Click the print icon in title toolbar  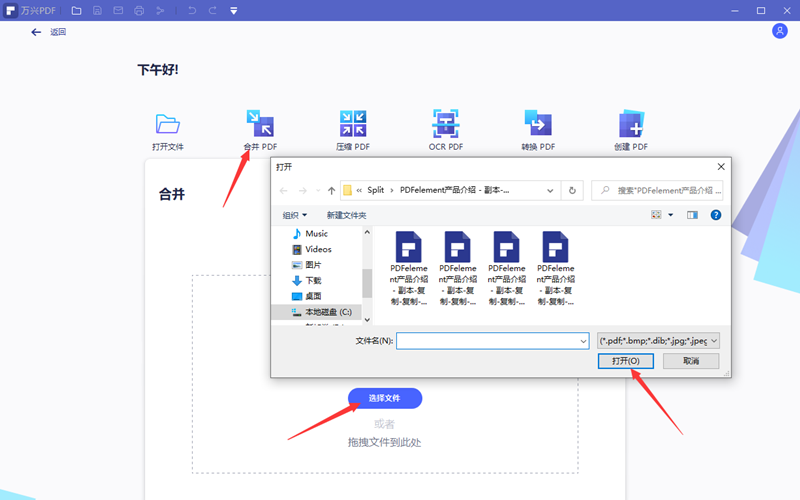[x=139, y=10]
